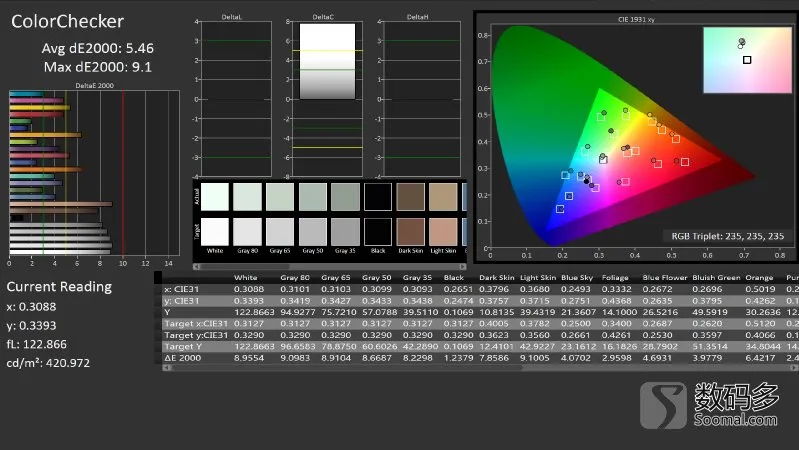The height and width of the screenshot is (450, 799).
Task: Click the DeltaC chart's white gradient bar
Action: coord(327,61)
